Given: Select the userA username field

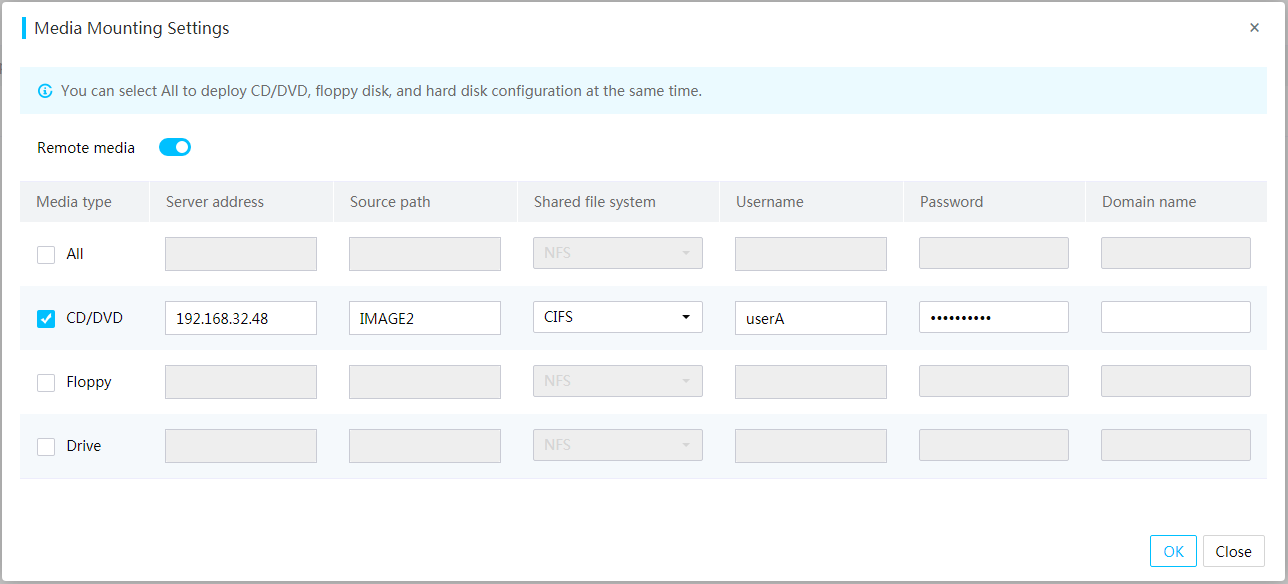Looking at the screenshot, I should tap(811, 318).
